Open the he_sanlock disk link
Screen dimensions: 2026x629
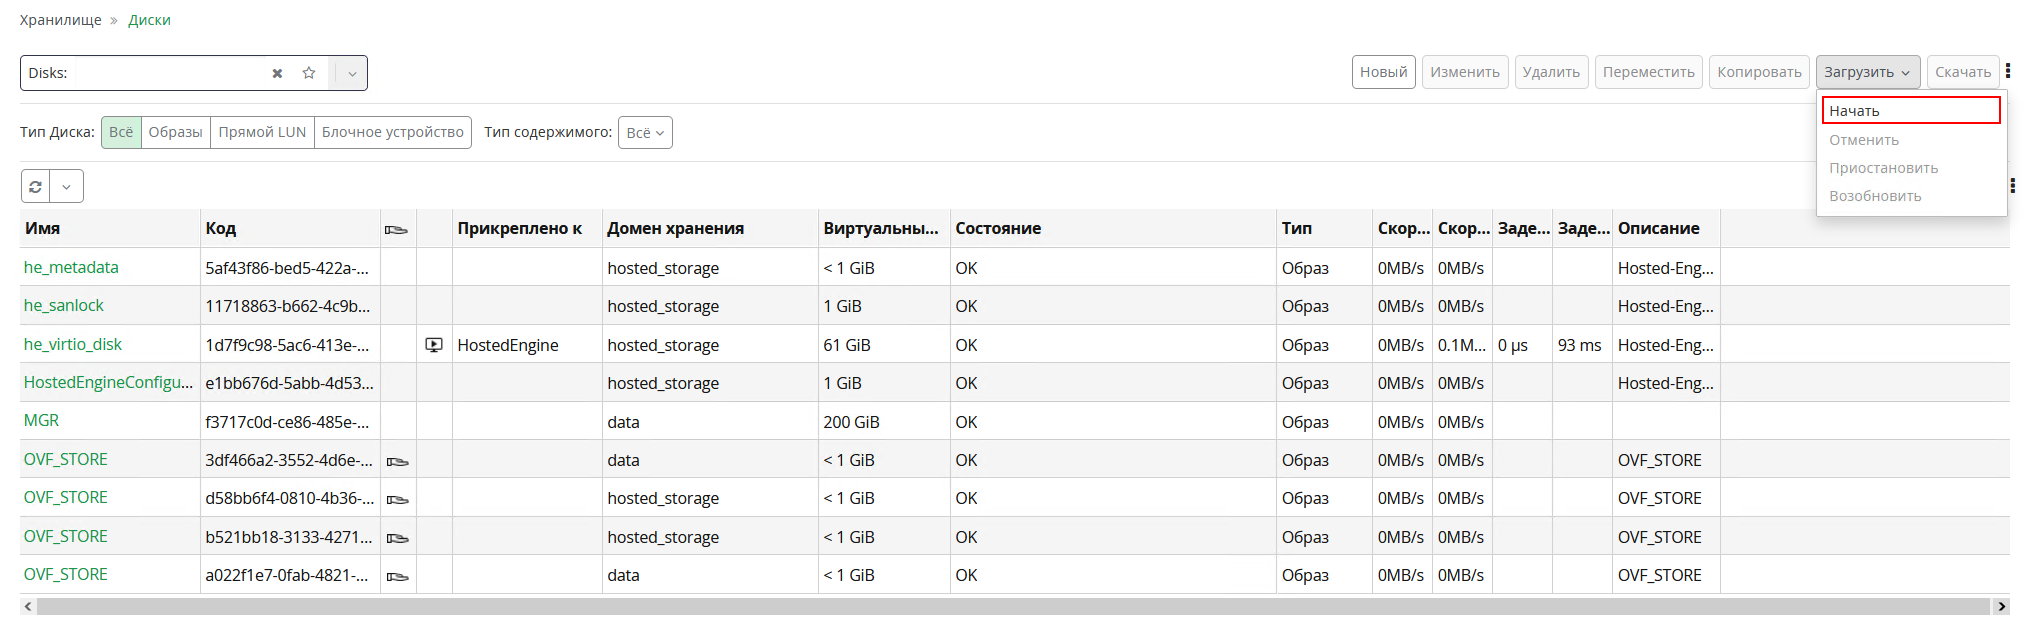[64, 305]
